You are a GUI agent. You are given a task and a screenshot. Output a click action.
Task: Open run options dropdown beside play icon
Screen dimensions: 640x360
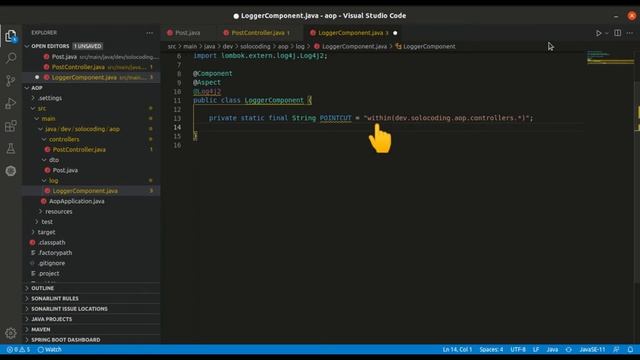607,33
